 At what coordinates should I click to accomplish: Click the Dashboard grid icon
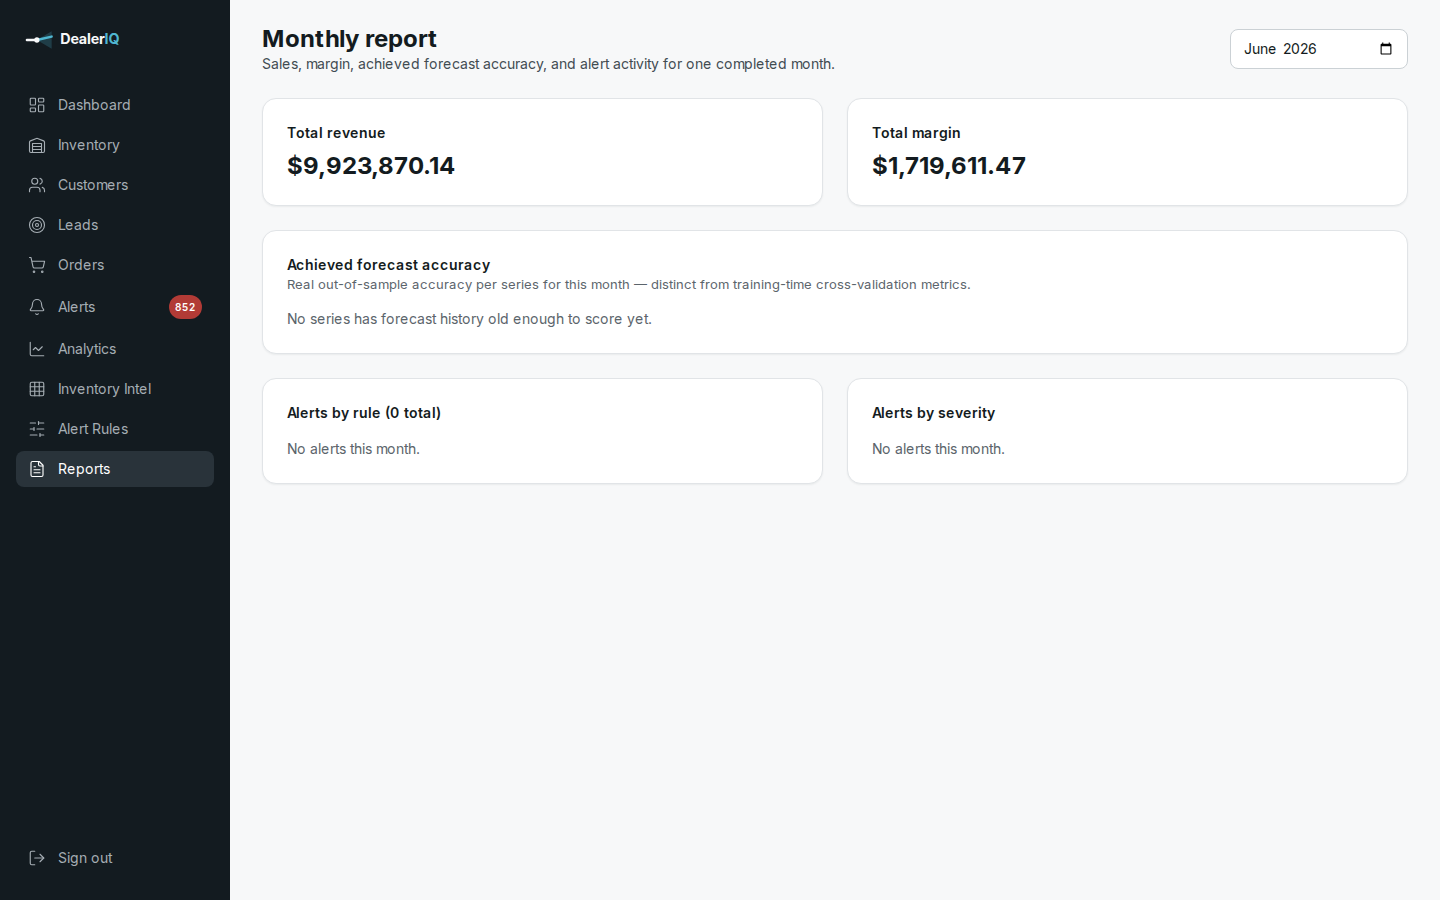pyautogui.click(x=37, y=105)
